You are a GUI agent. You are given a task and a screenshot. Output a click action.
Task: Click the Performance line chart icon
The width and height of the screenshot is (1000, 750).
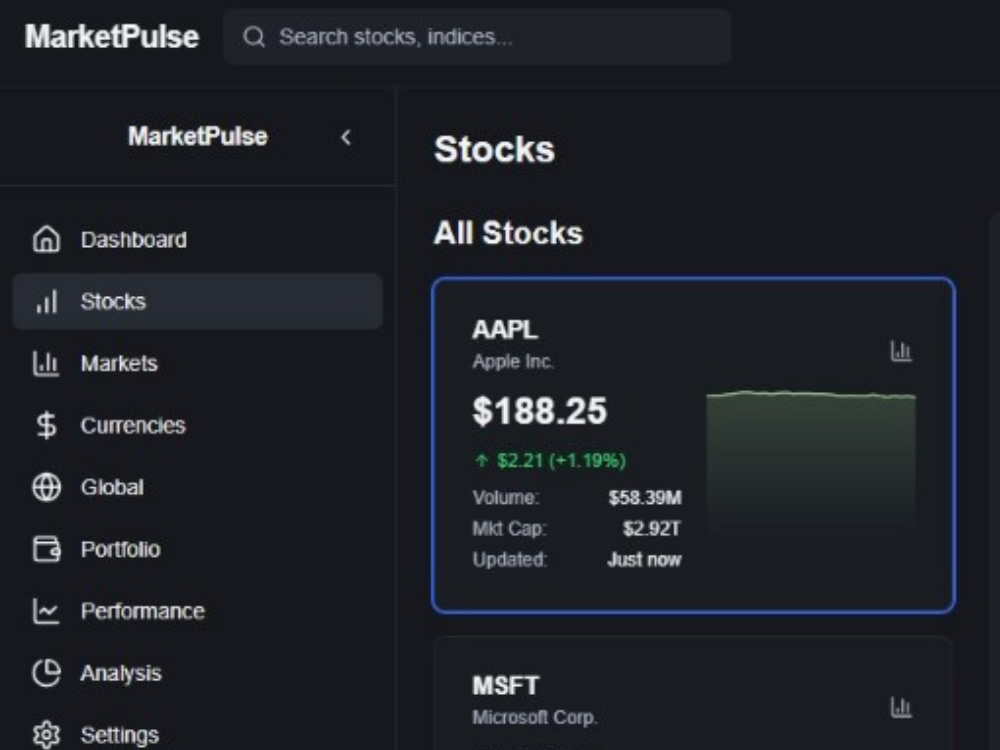46,611
